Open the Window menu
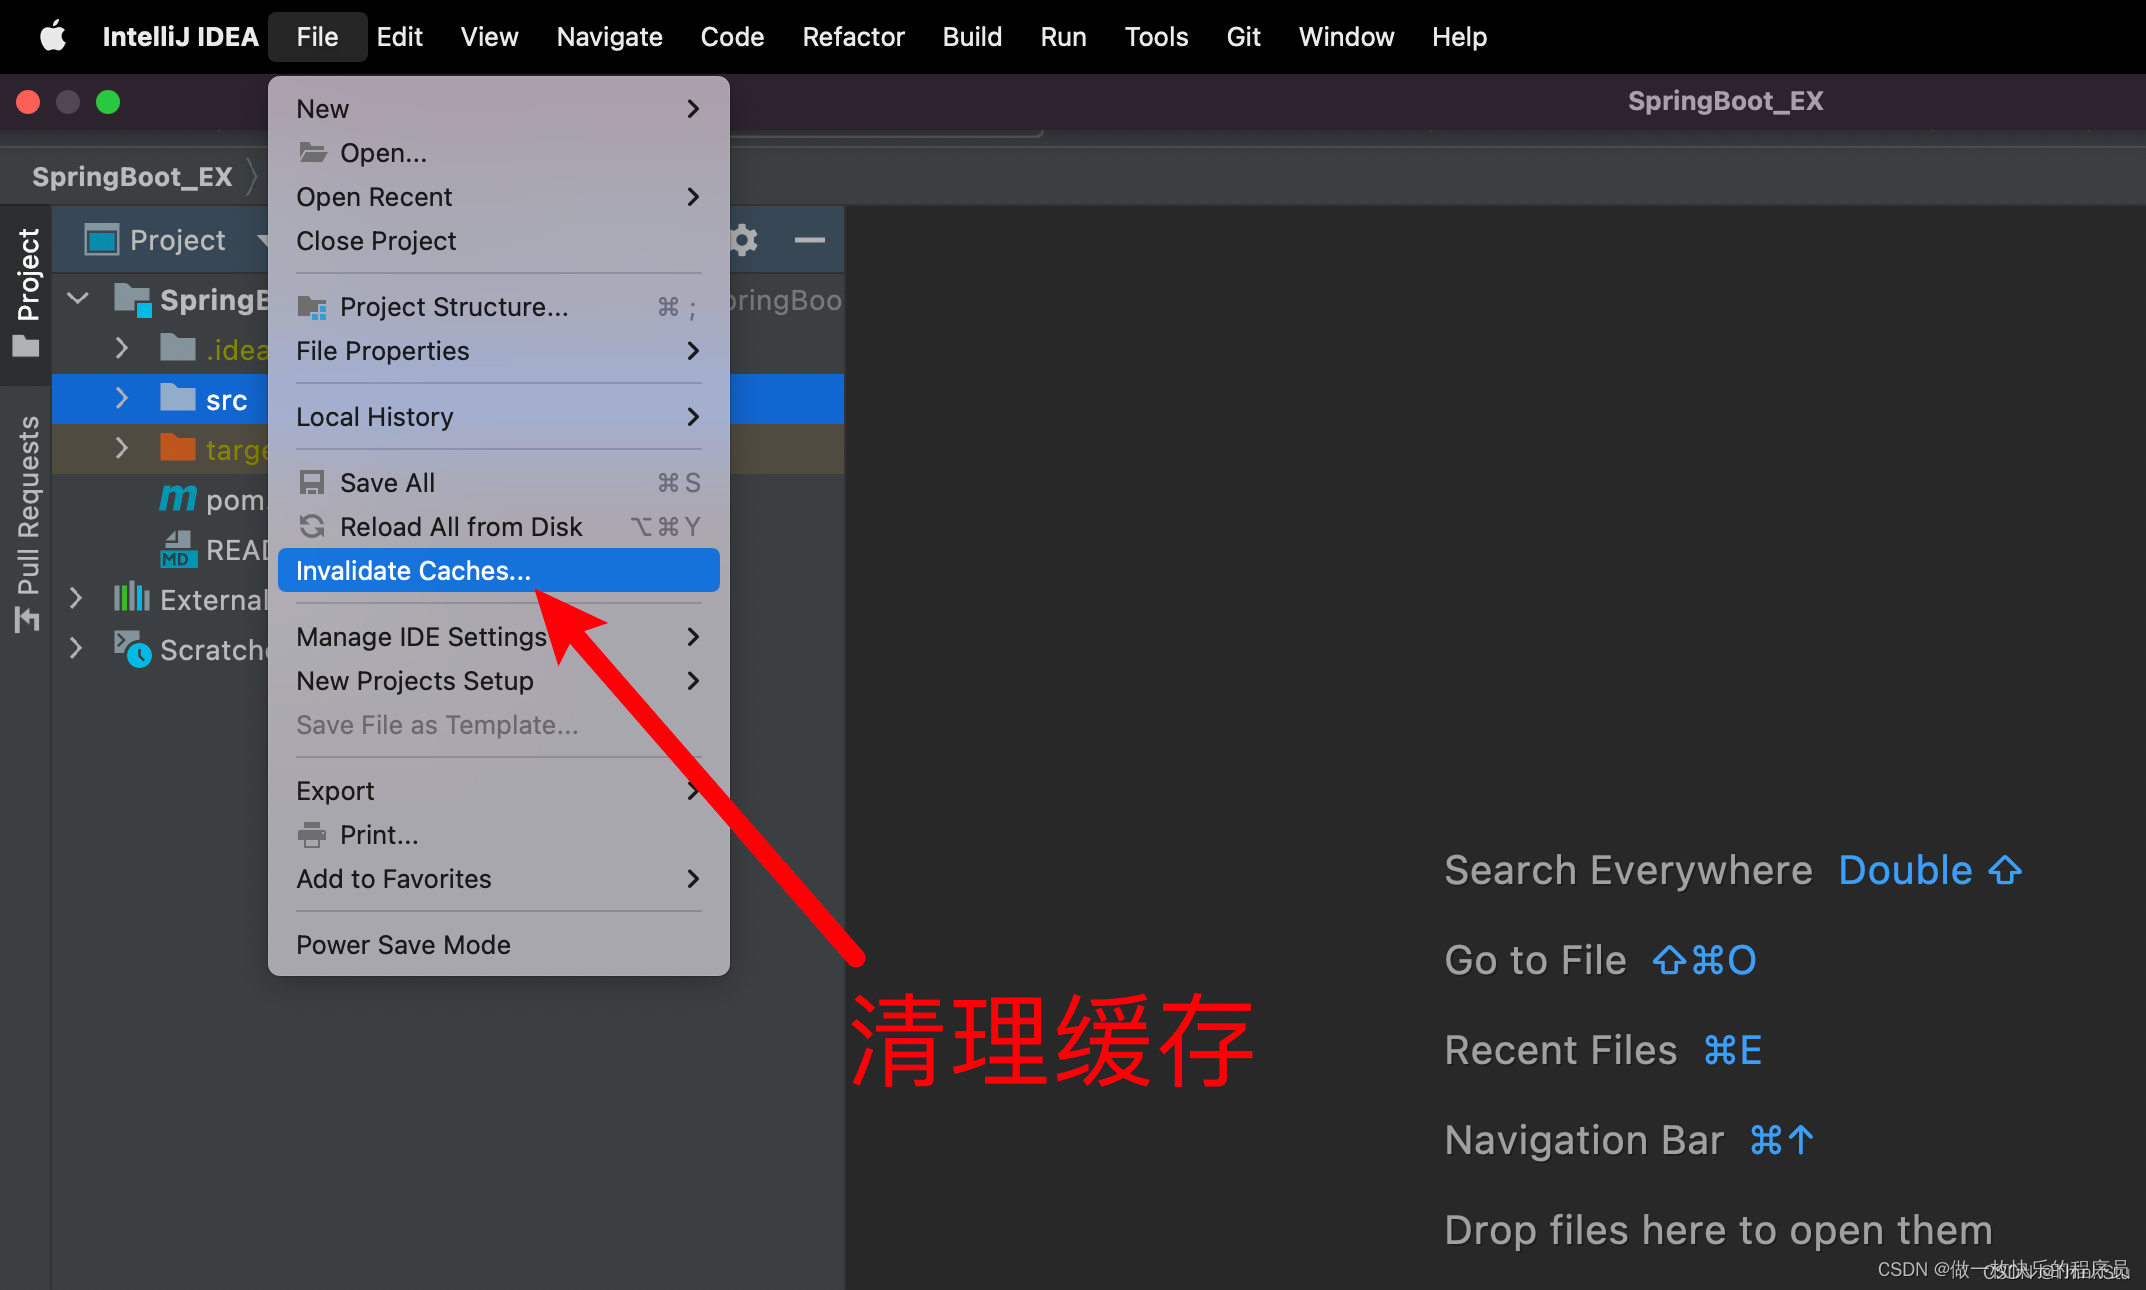 coord(1346,37)
